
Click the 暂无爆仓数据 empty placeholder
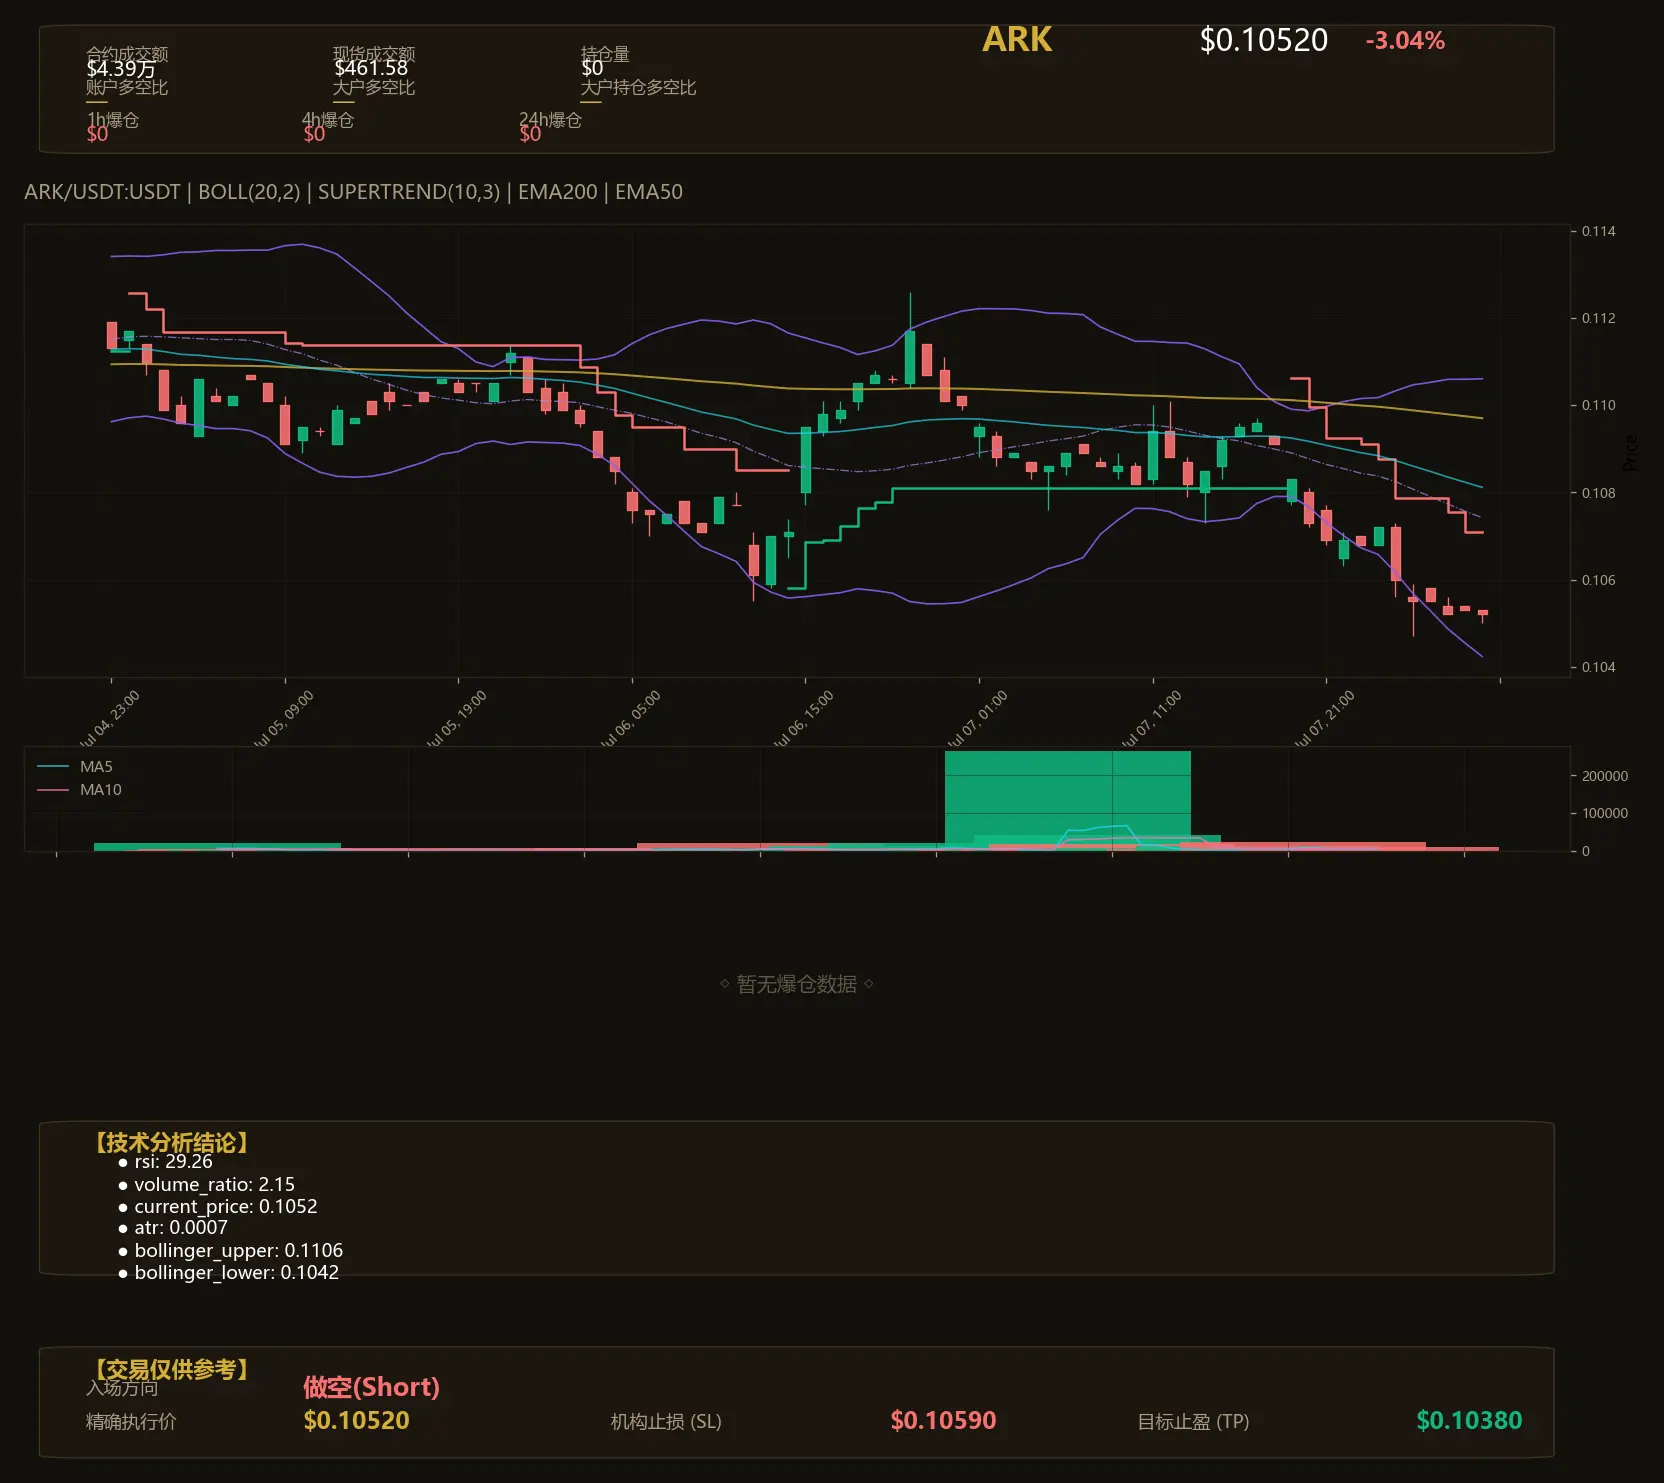click(796, 984)
